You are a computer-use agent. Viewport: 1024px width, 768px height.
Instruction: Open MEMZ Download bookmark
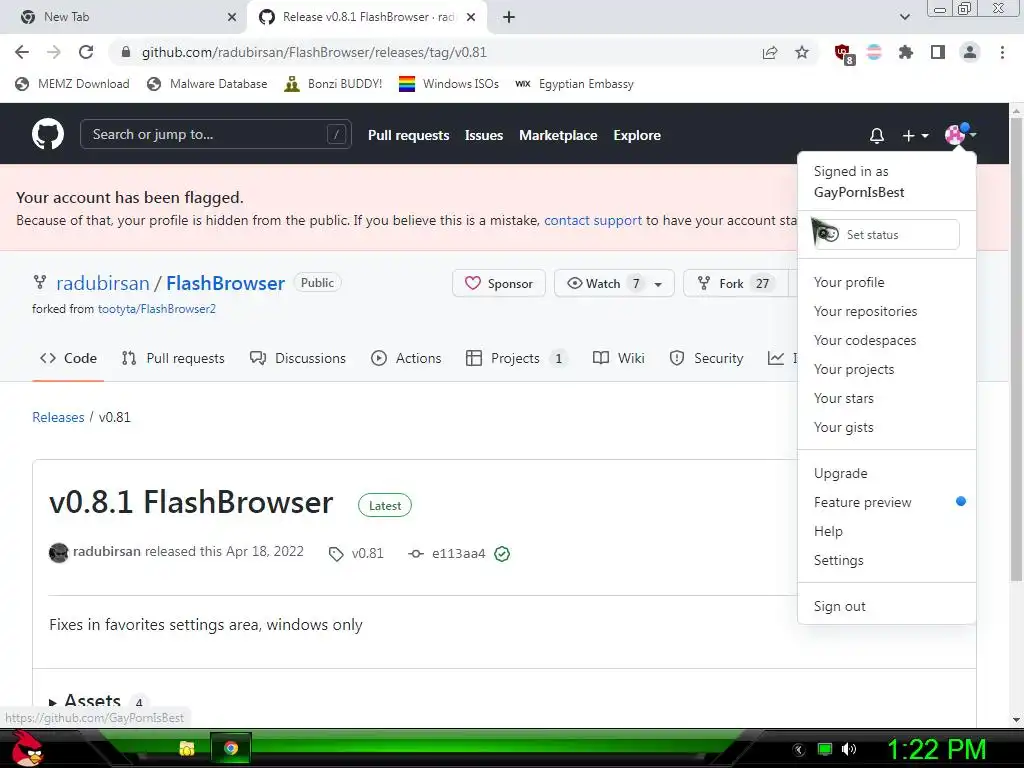72,84
